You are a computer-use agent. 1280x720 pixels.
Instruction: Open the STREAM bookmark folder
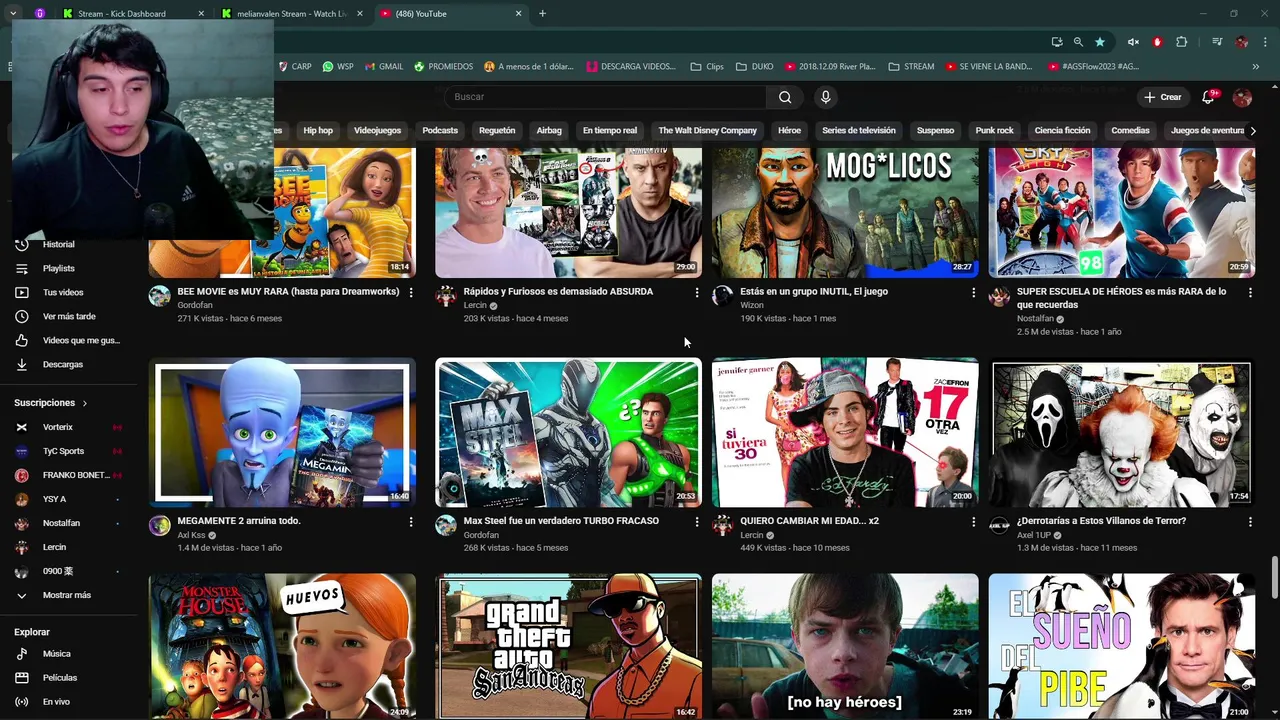[911, 67]
